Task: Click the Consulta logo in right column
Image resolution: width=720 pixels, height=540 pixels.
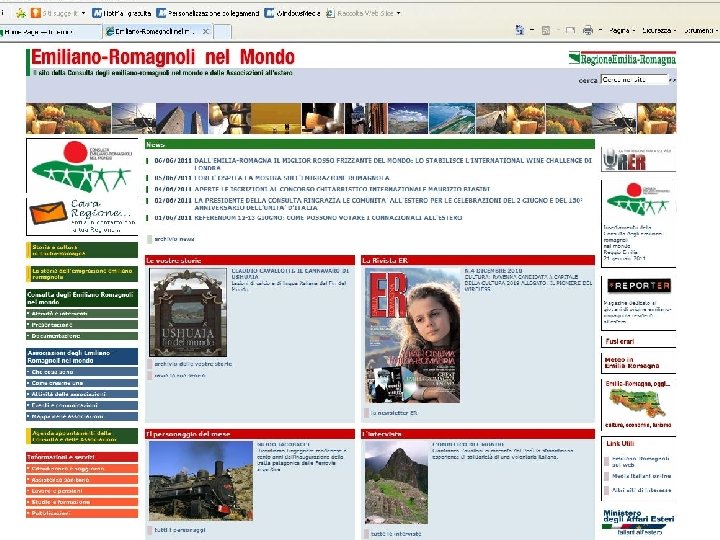Action: 638,200
